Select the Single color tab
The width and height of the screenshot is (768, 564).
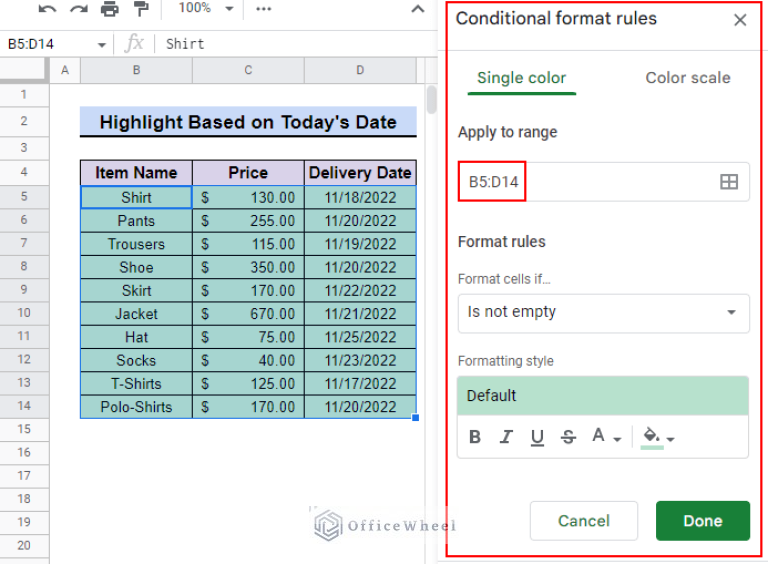[x=522, y=78]
